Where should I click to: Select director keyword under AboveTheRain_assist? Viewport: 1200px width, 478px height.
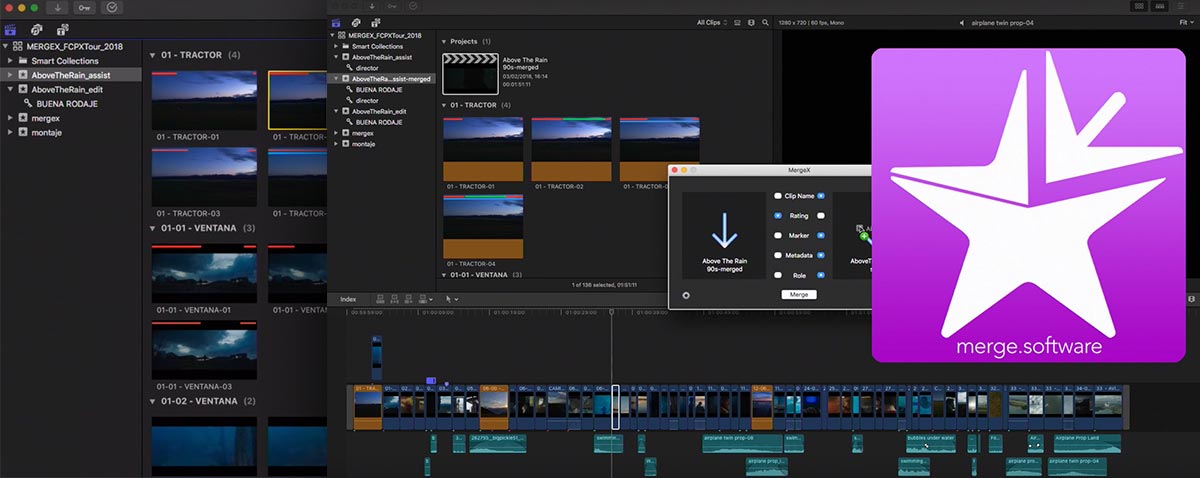click(367, 67)
